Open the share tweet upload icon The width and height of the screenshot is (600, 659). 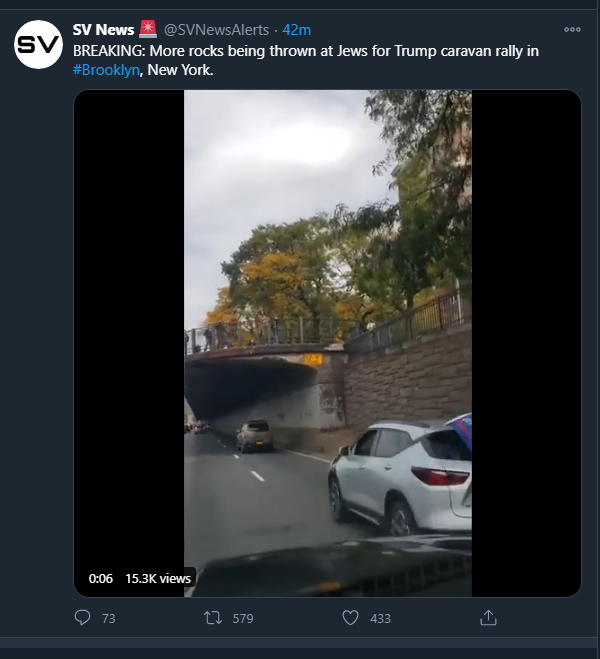tap(488, 618)
